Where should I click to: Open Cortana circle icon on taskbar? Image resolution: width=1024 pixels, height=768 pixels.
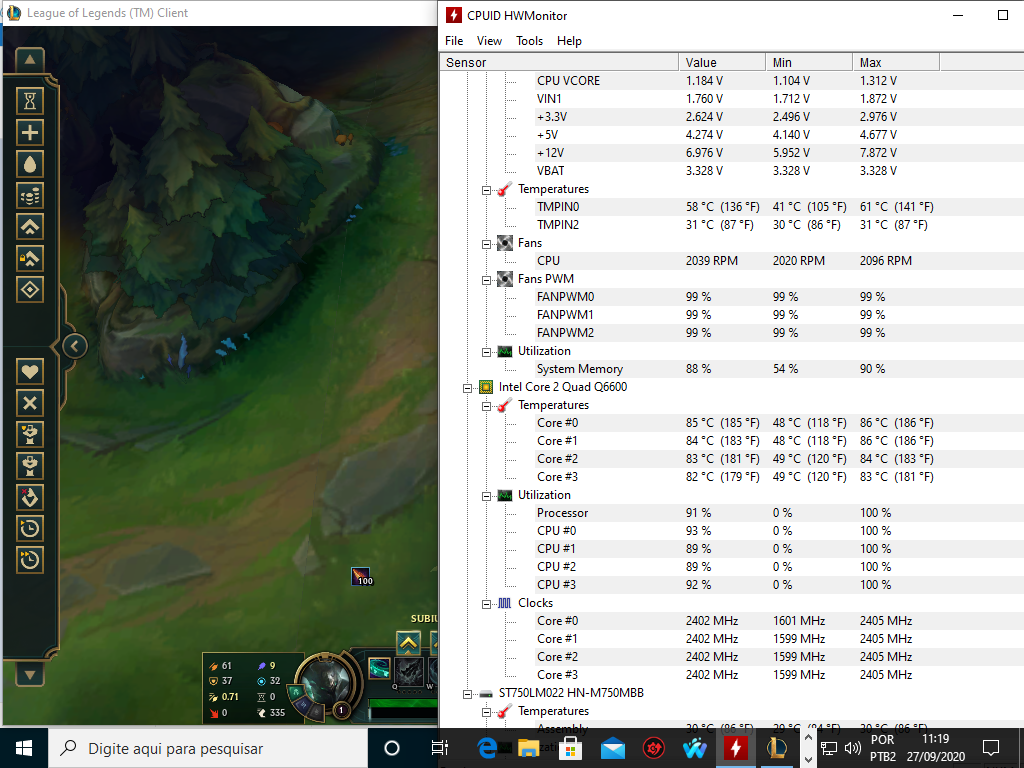click(x=392, y=748)
